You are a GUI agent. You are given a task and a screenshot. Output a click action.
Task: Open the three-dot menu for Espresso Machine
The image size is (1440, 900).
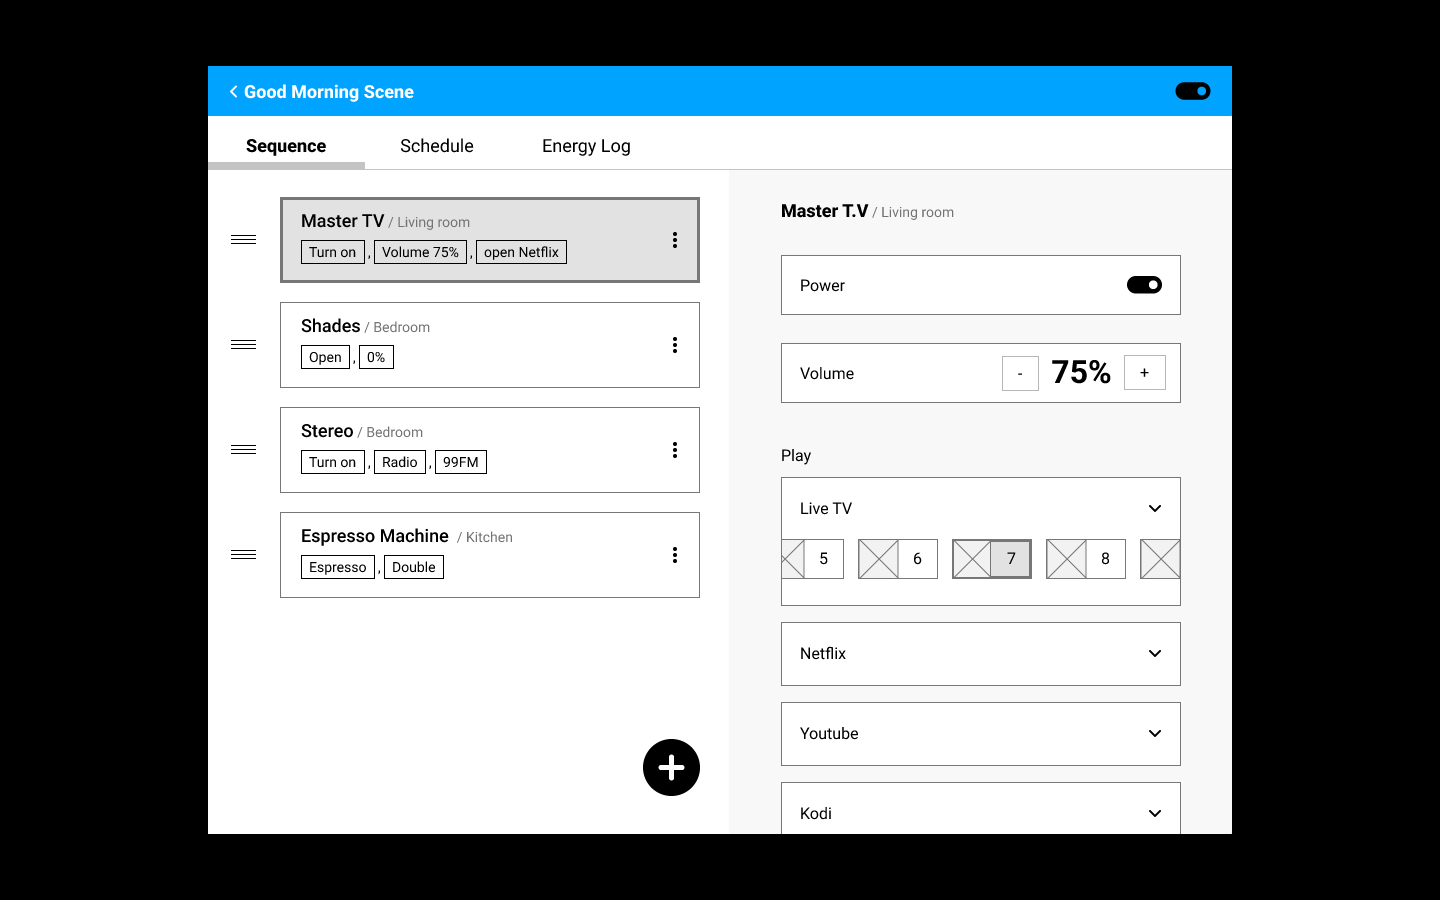click(x=675, y=555)
